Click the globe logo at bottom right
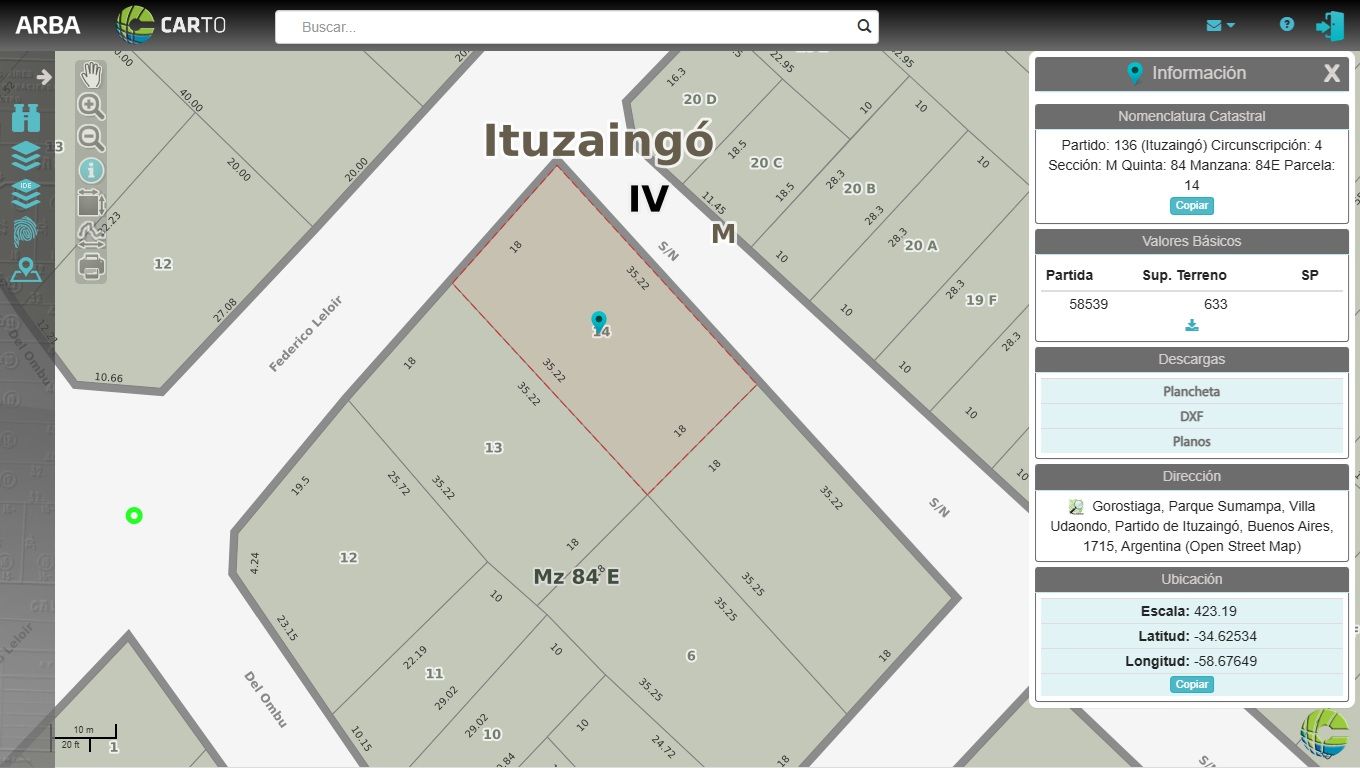This screenshot has width=1360, height=768. 1325,733
